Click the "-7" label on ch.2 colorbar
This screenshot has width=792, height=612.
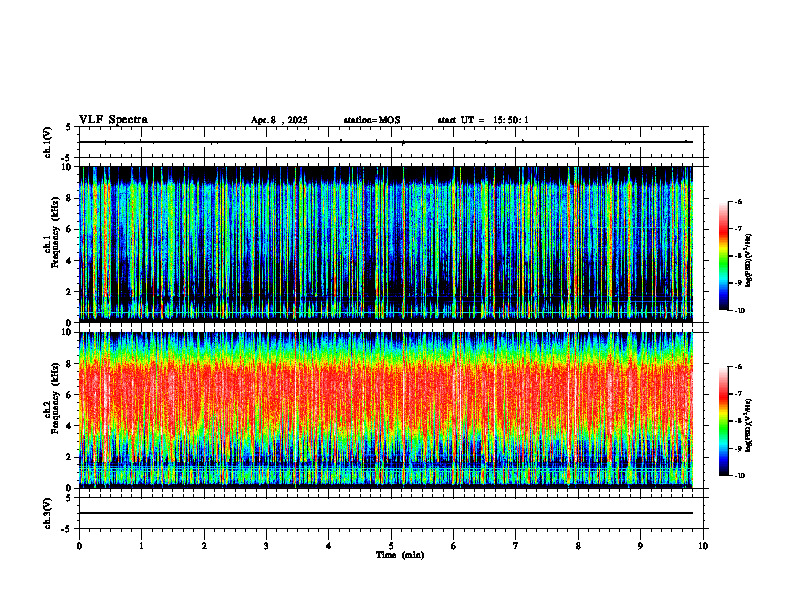click(x=738, y=394)
